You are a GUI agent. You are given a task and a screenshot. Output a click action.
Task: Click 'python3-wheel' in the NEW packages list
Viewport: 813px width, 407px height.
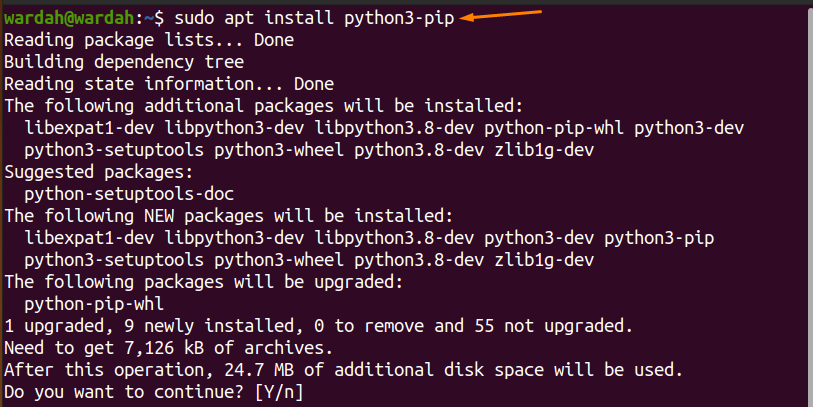point(279,260)
